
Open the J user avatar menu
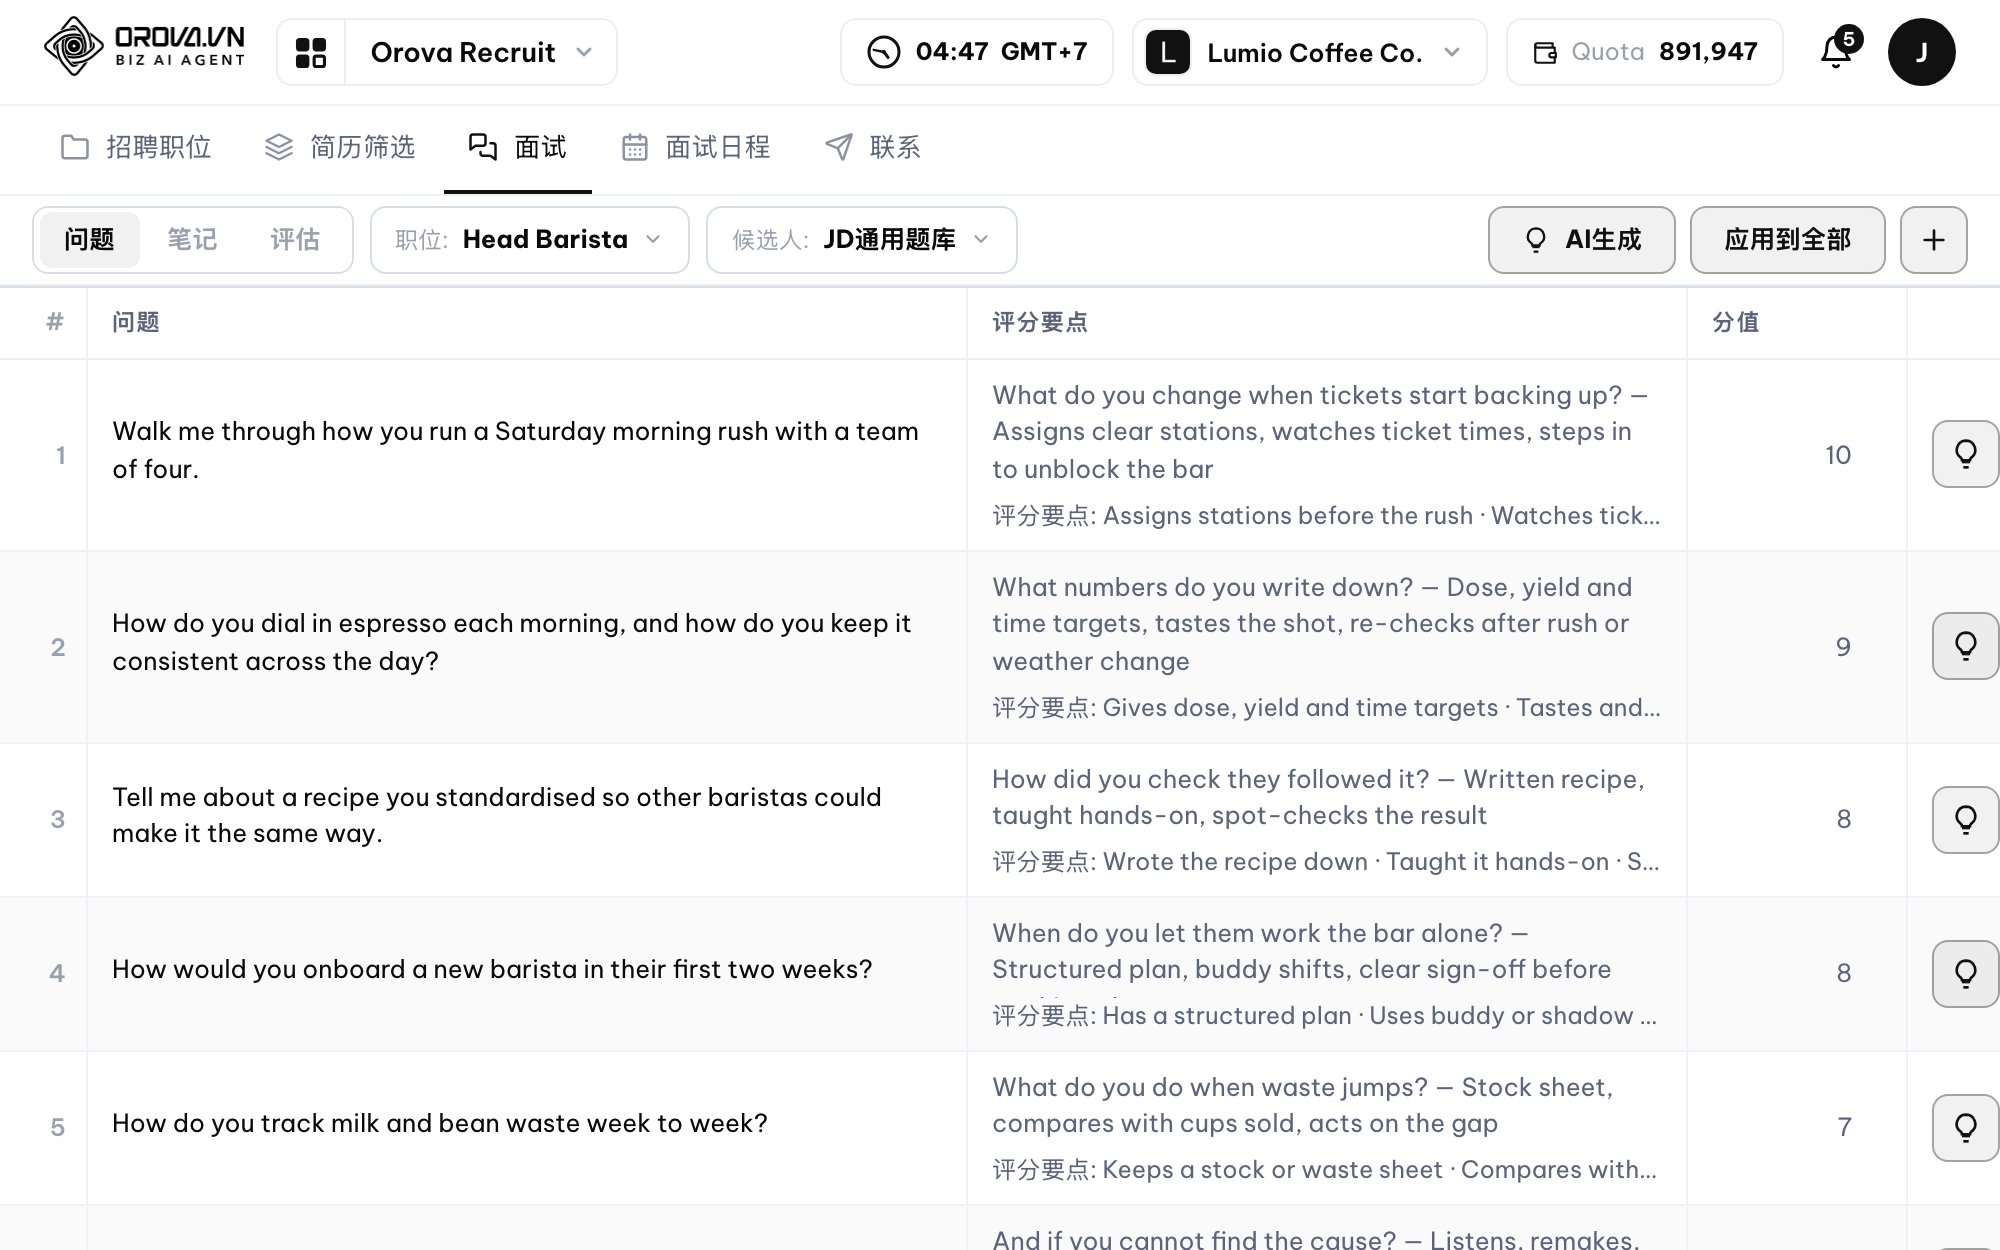point(1921,52)
